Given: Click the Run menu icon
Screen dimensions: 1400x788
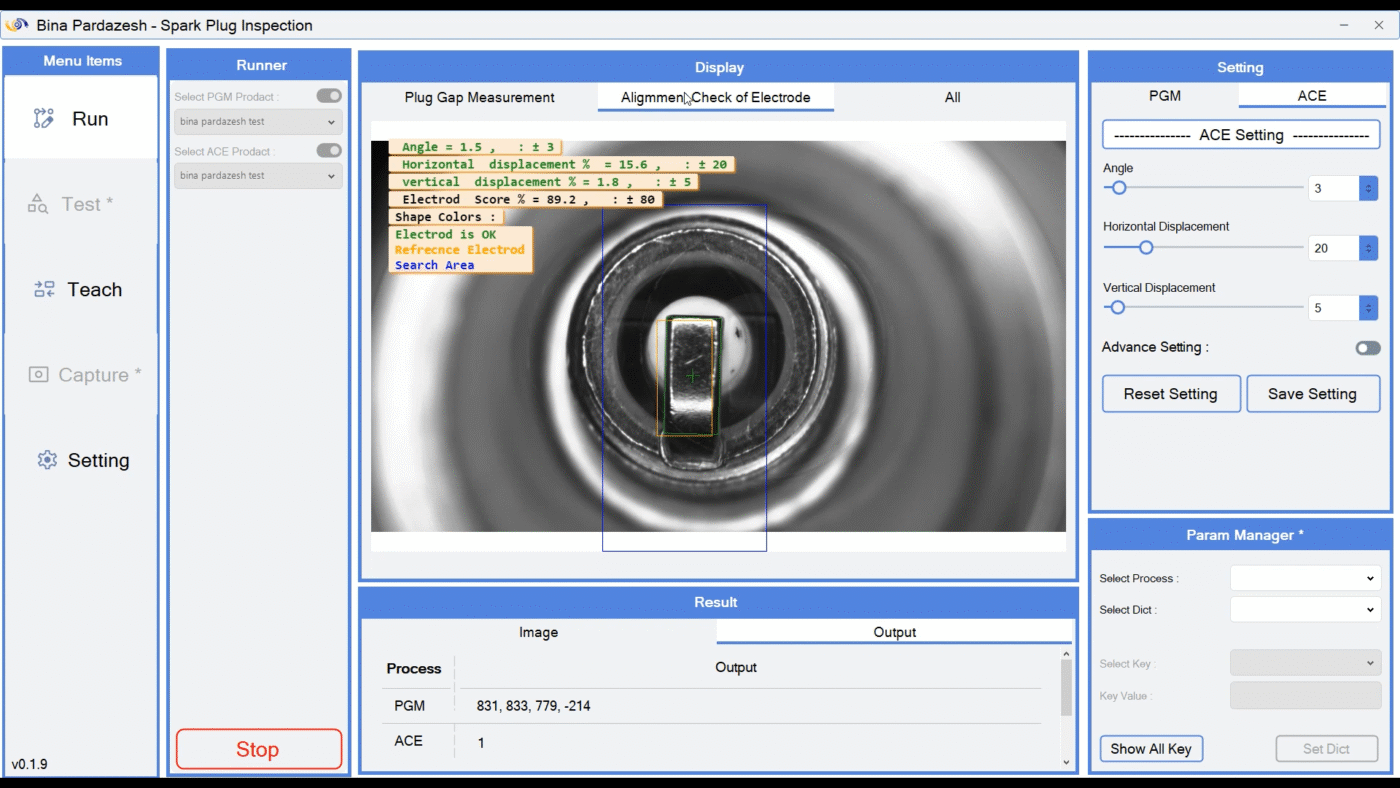Looking at the screenshot, I should coord(43,119).
